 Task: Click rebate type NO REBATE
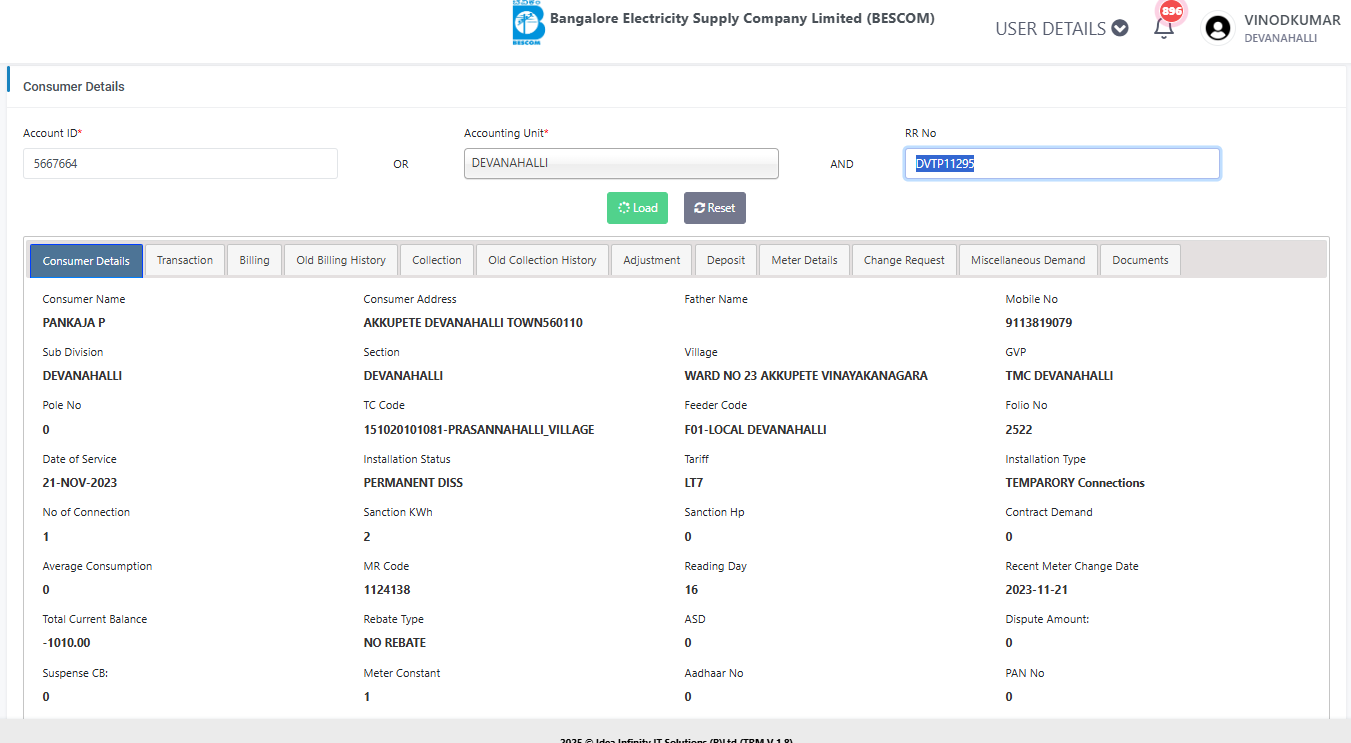(395, 643)
